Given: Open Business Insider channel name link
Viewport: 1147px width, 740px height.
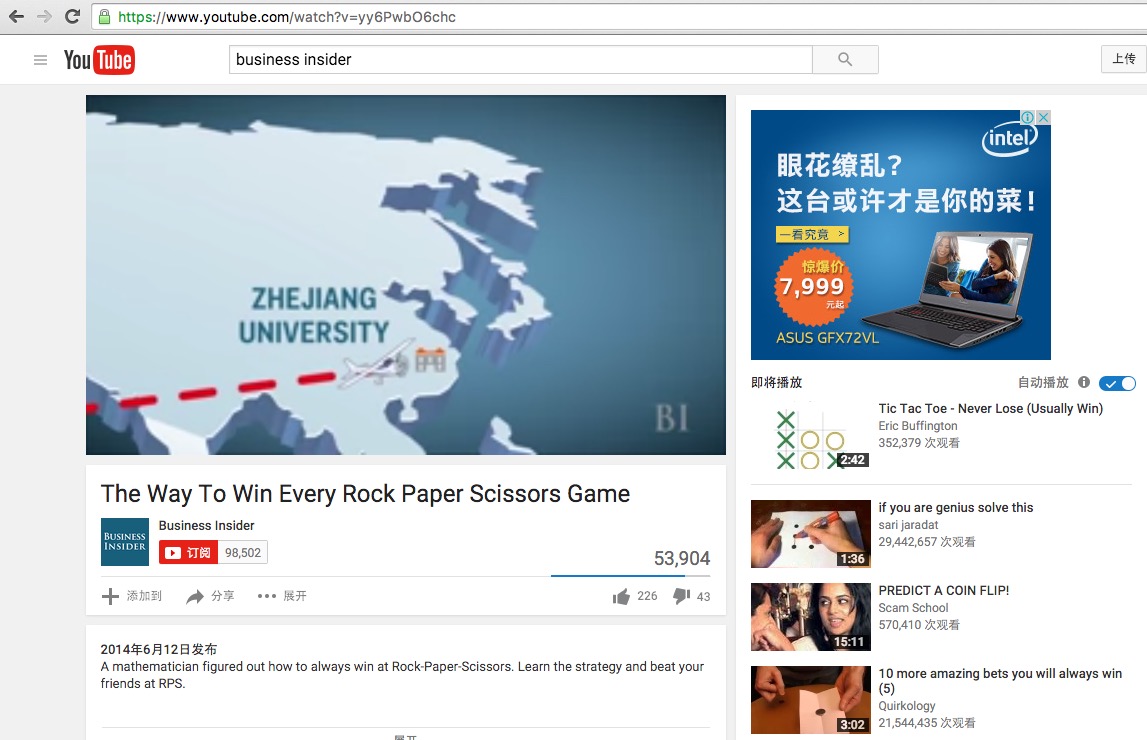Looking at the screenshot, I should 206,525.
